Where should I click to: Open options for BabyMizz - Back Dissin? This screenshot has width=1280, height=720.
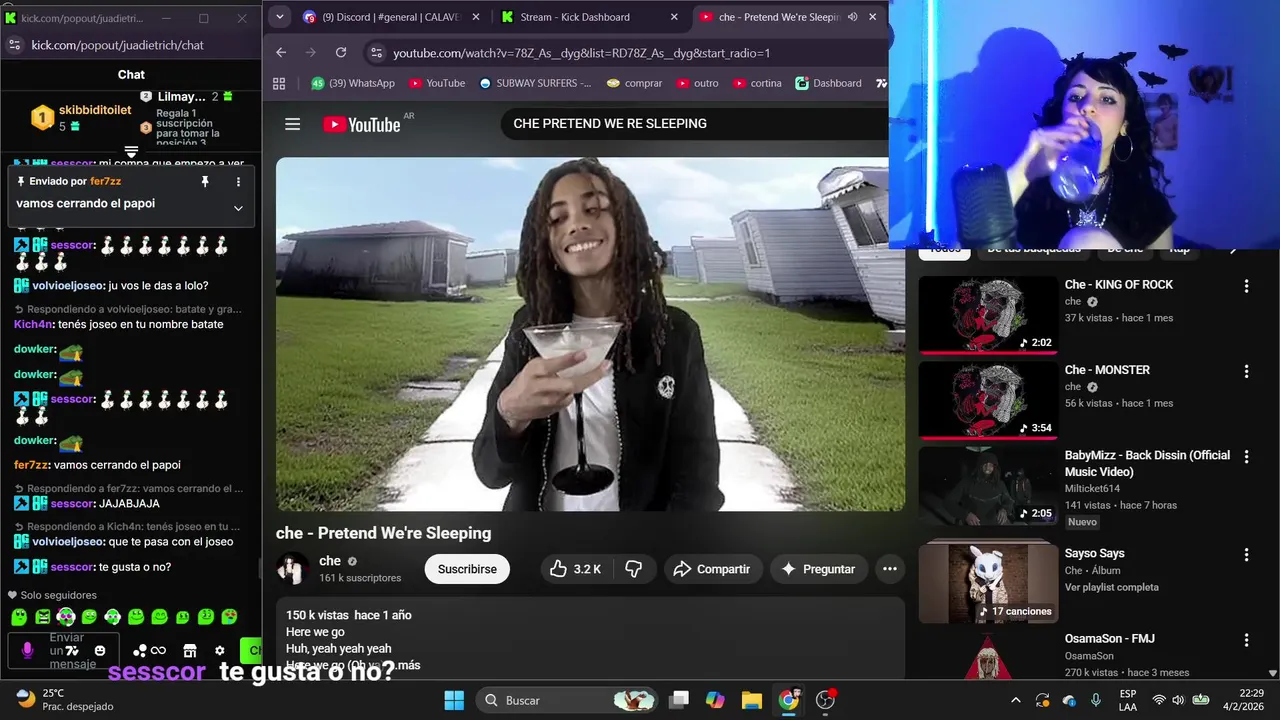pos(1246,456)
